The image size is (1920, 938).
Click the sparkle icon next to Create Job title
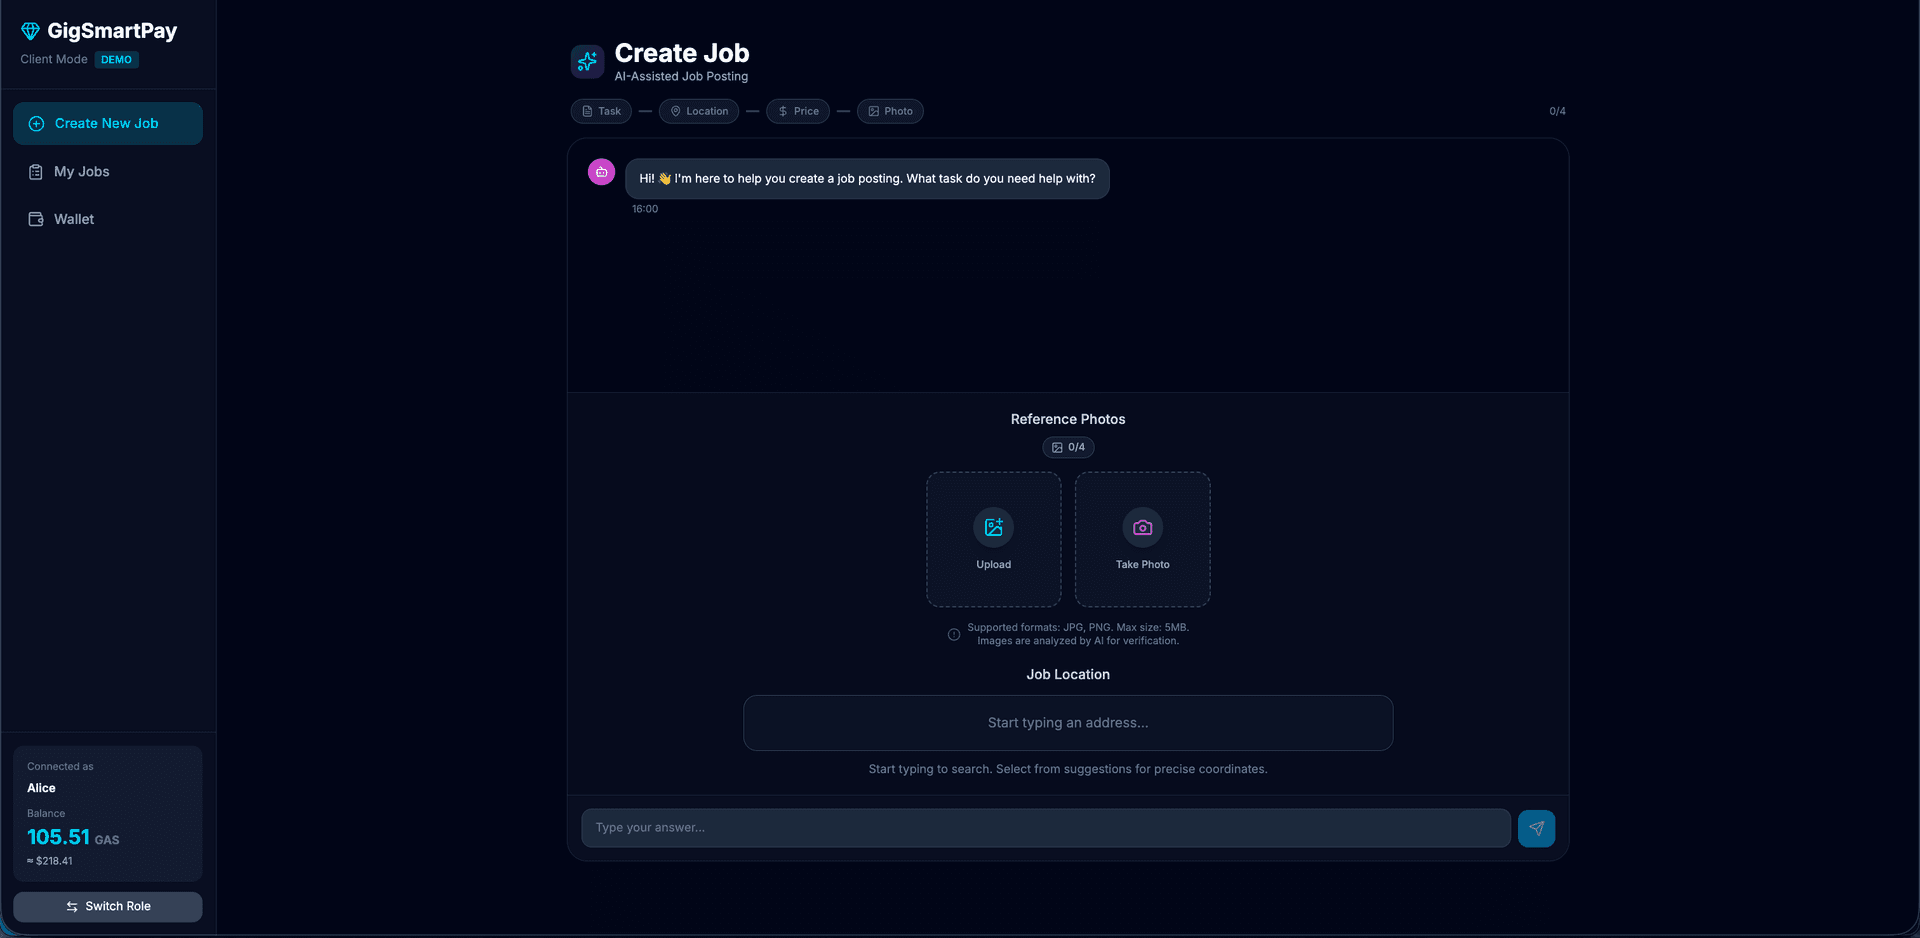tap(587, 61)
